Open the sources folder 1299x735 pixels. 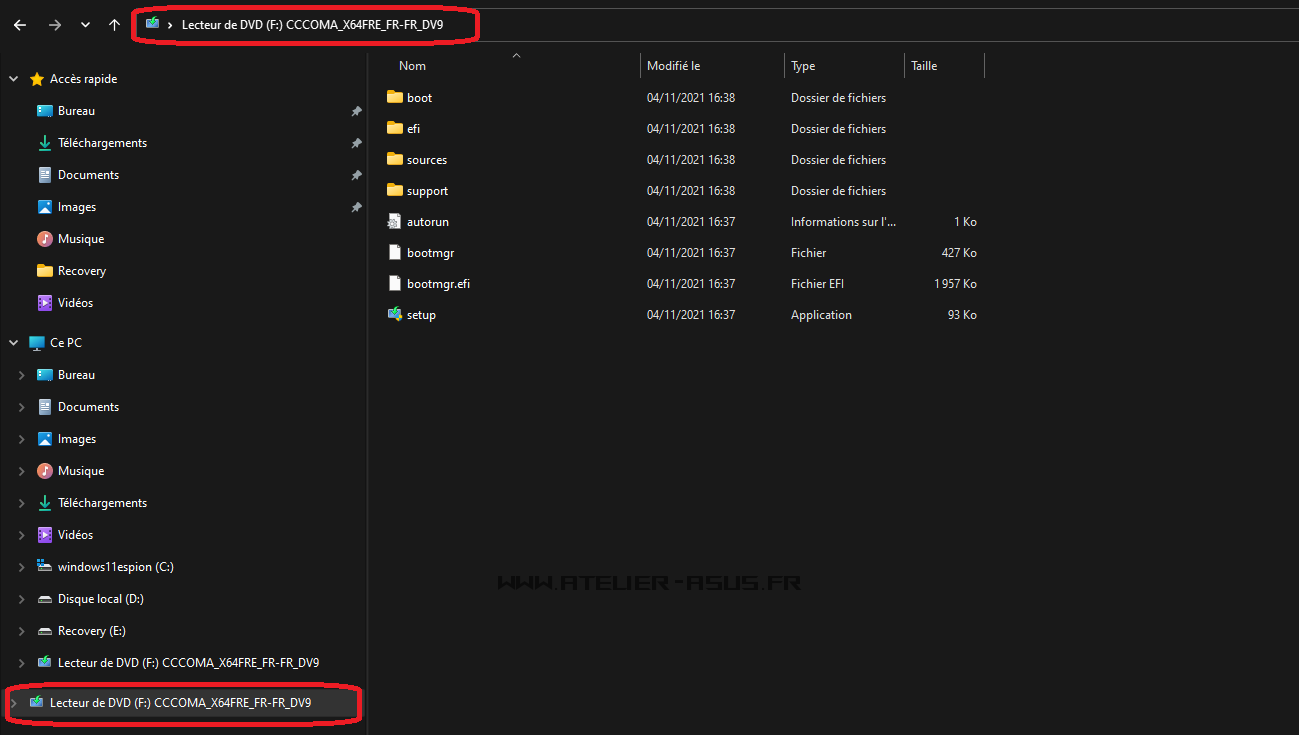426,160
